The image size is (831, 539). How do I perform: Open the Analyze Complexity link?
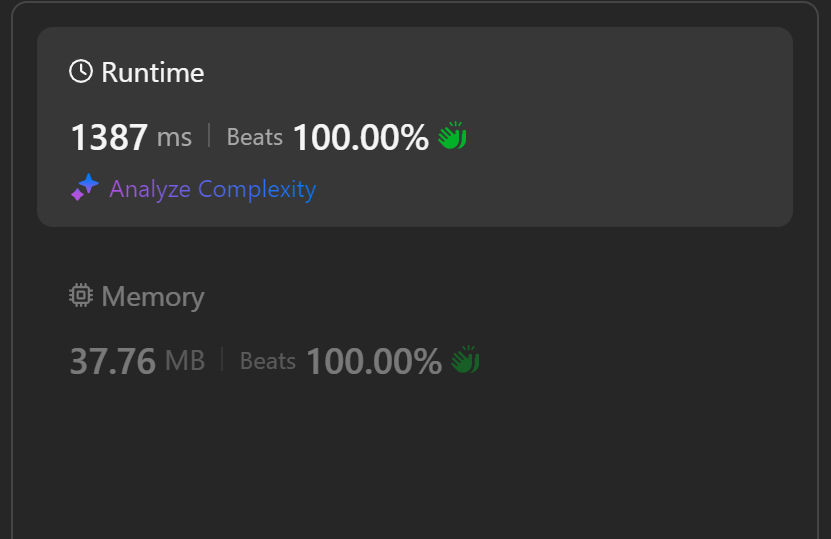(x=212, y=189)
